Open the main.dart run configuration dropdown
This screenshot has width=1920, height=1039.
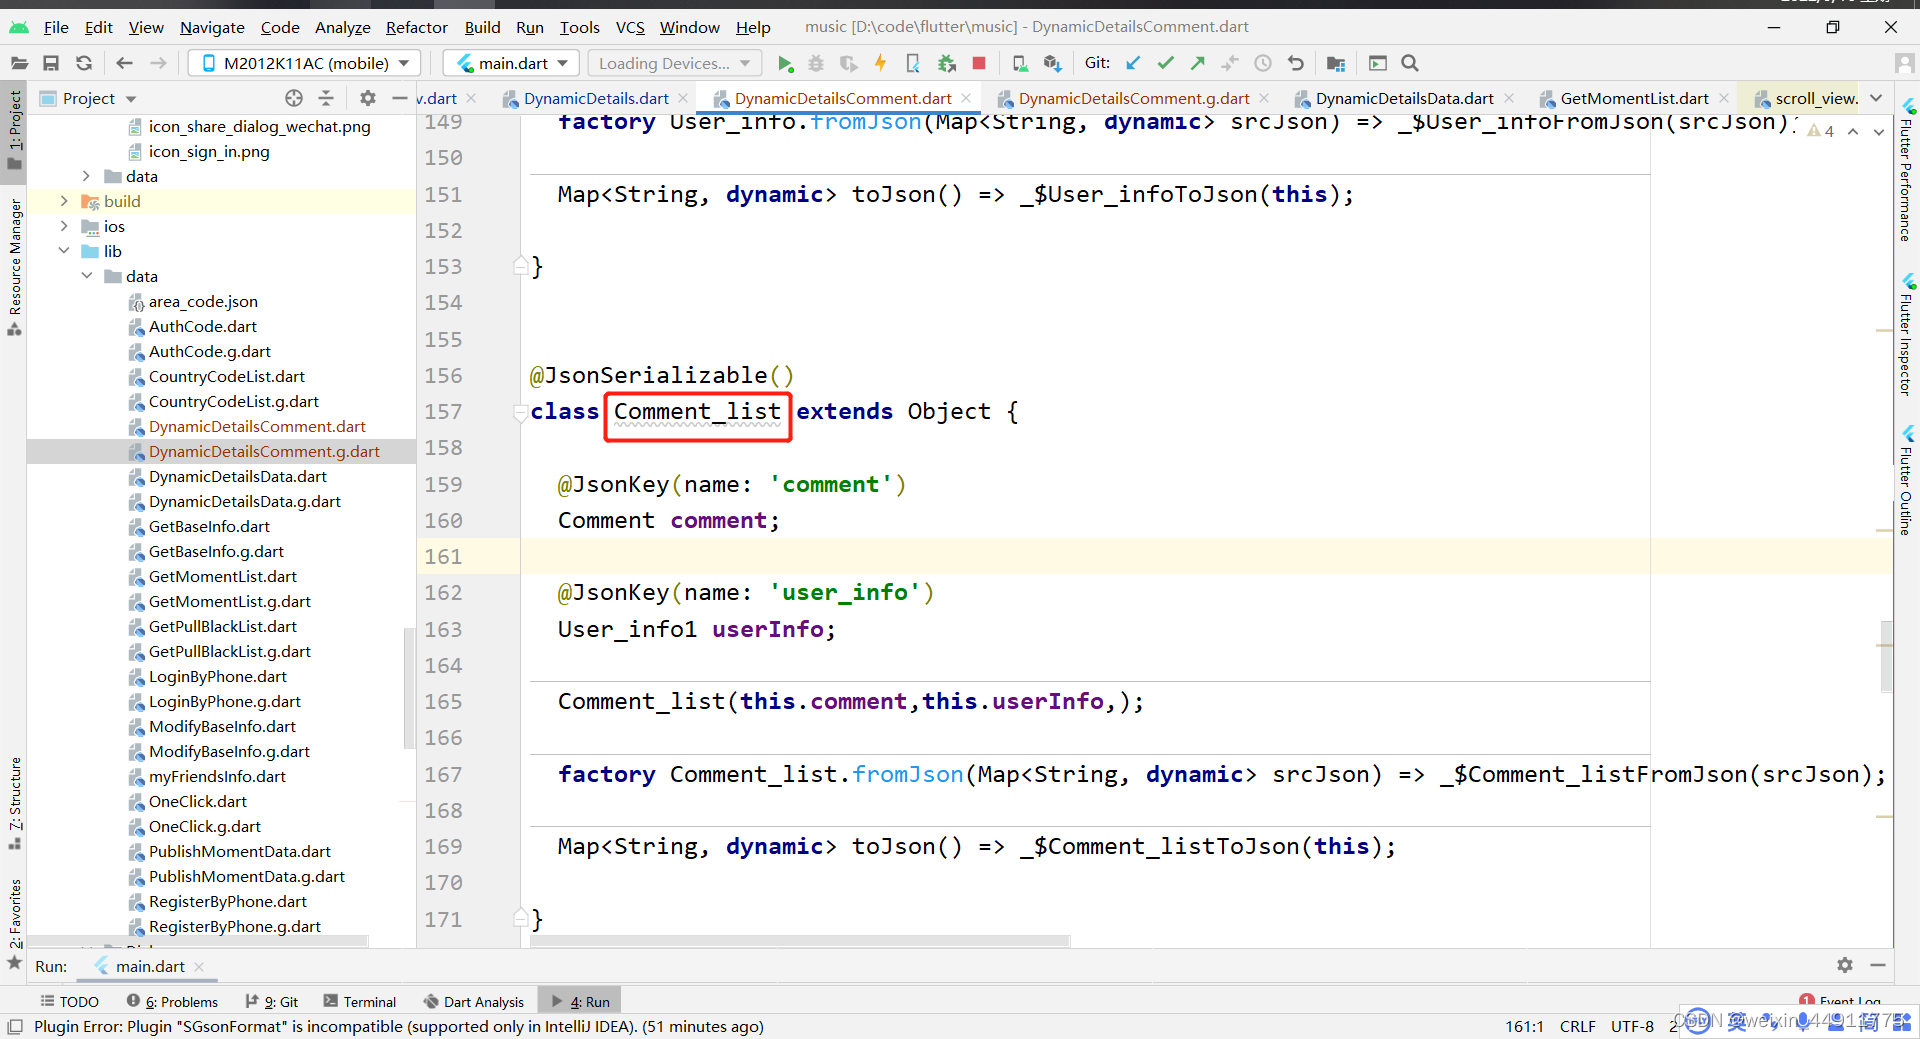(512, 63)
